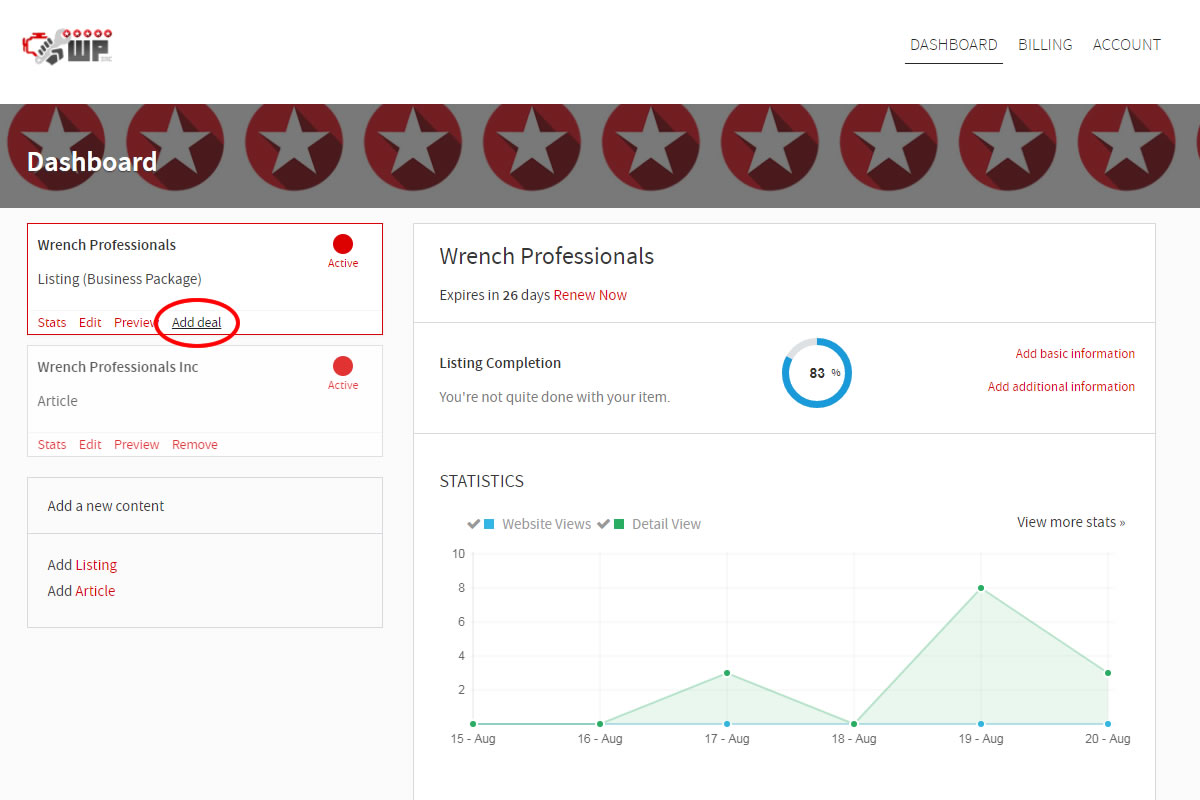Click the Dashboard banner title

[x=92, y=162]
